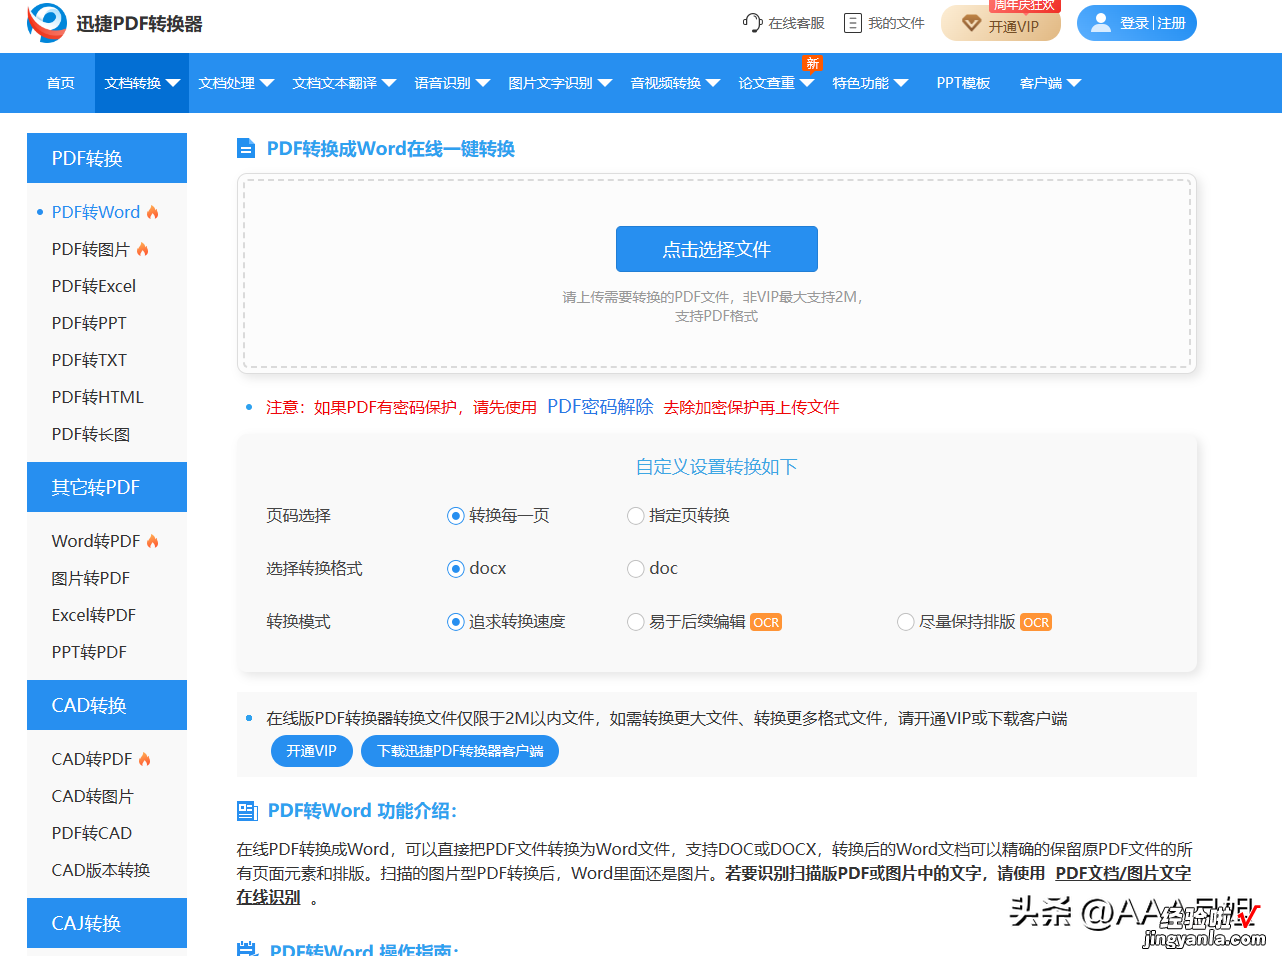Select 追求转换速度 conversion mode

coord(456,622)
